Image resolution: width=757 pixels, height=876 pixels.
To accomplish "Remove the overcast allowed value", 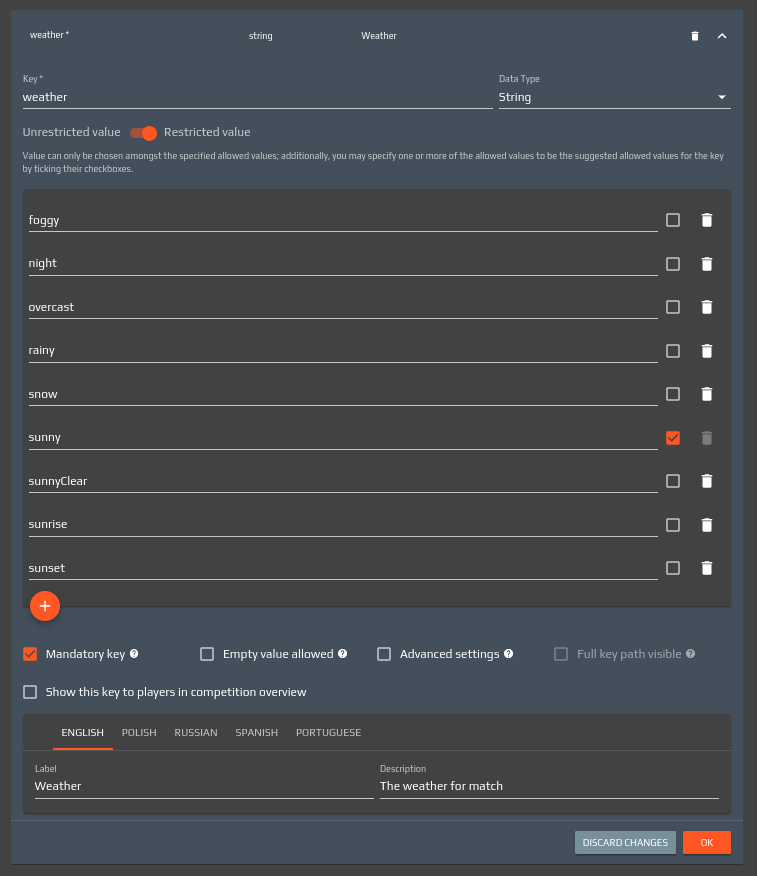I will point(706,307).
